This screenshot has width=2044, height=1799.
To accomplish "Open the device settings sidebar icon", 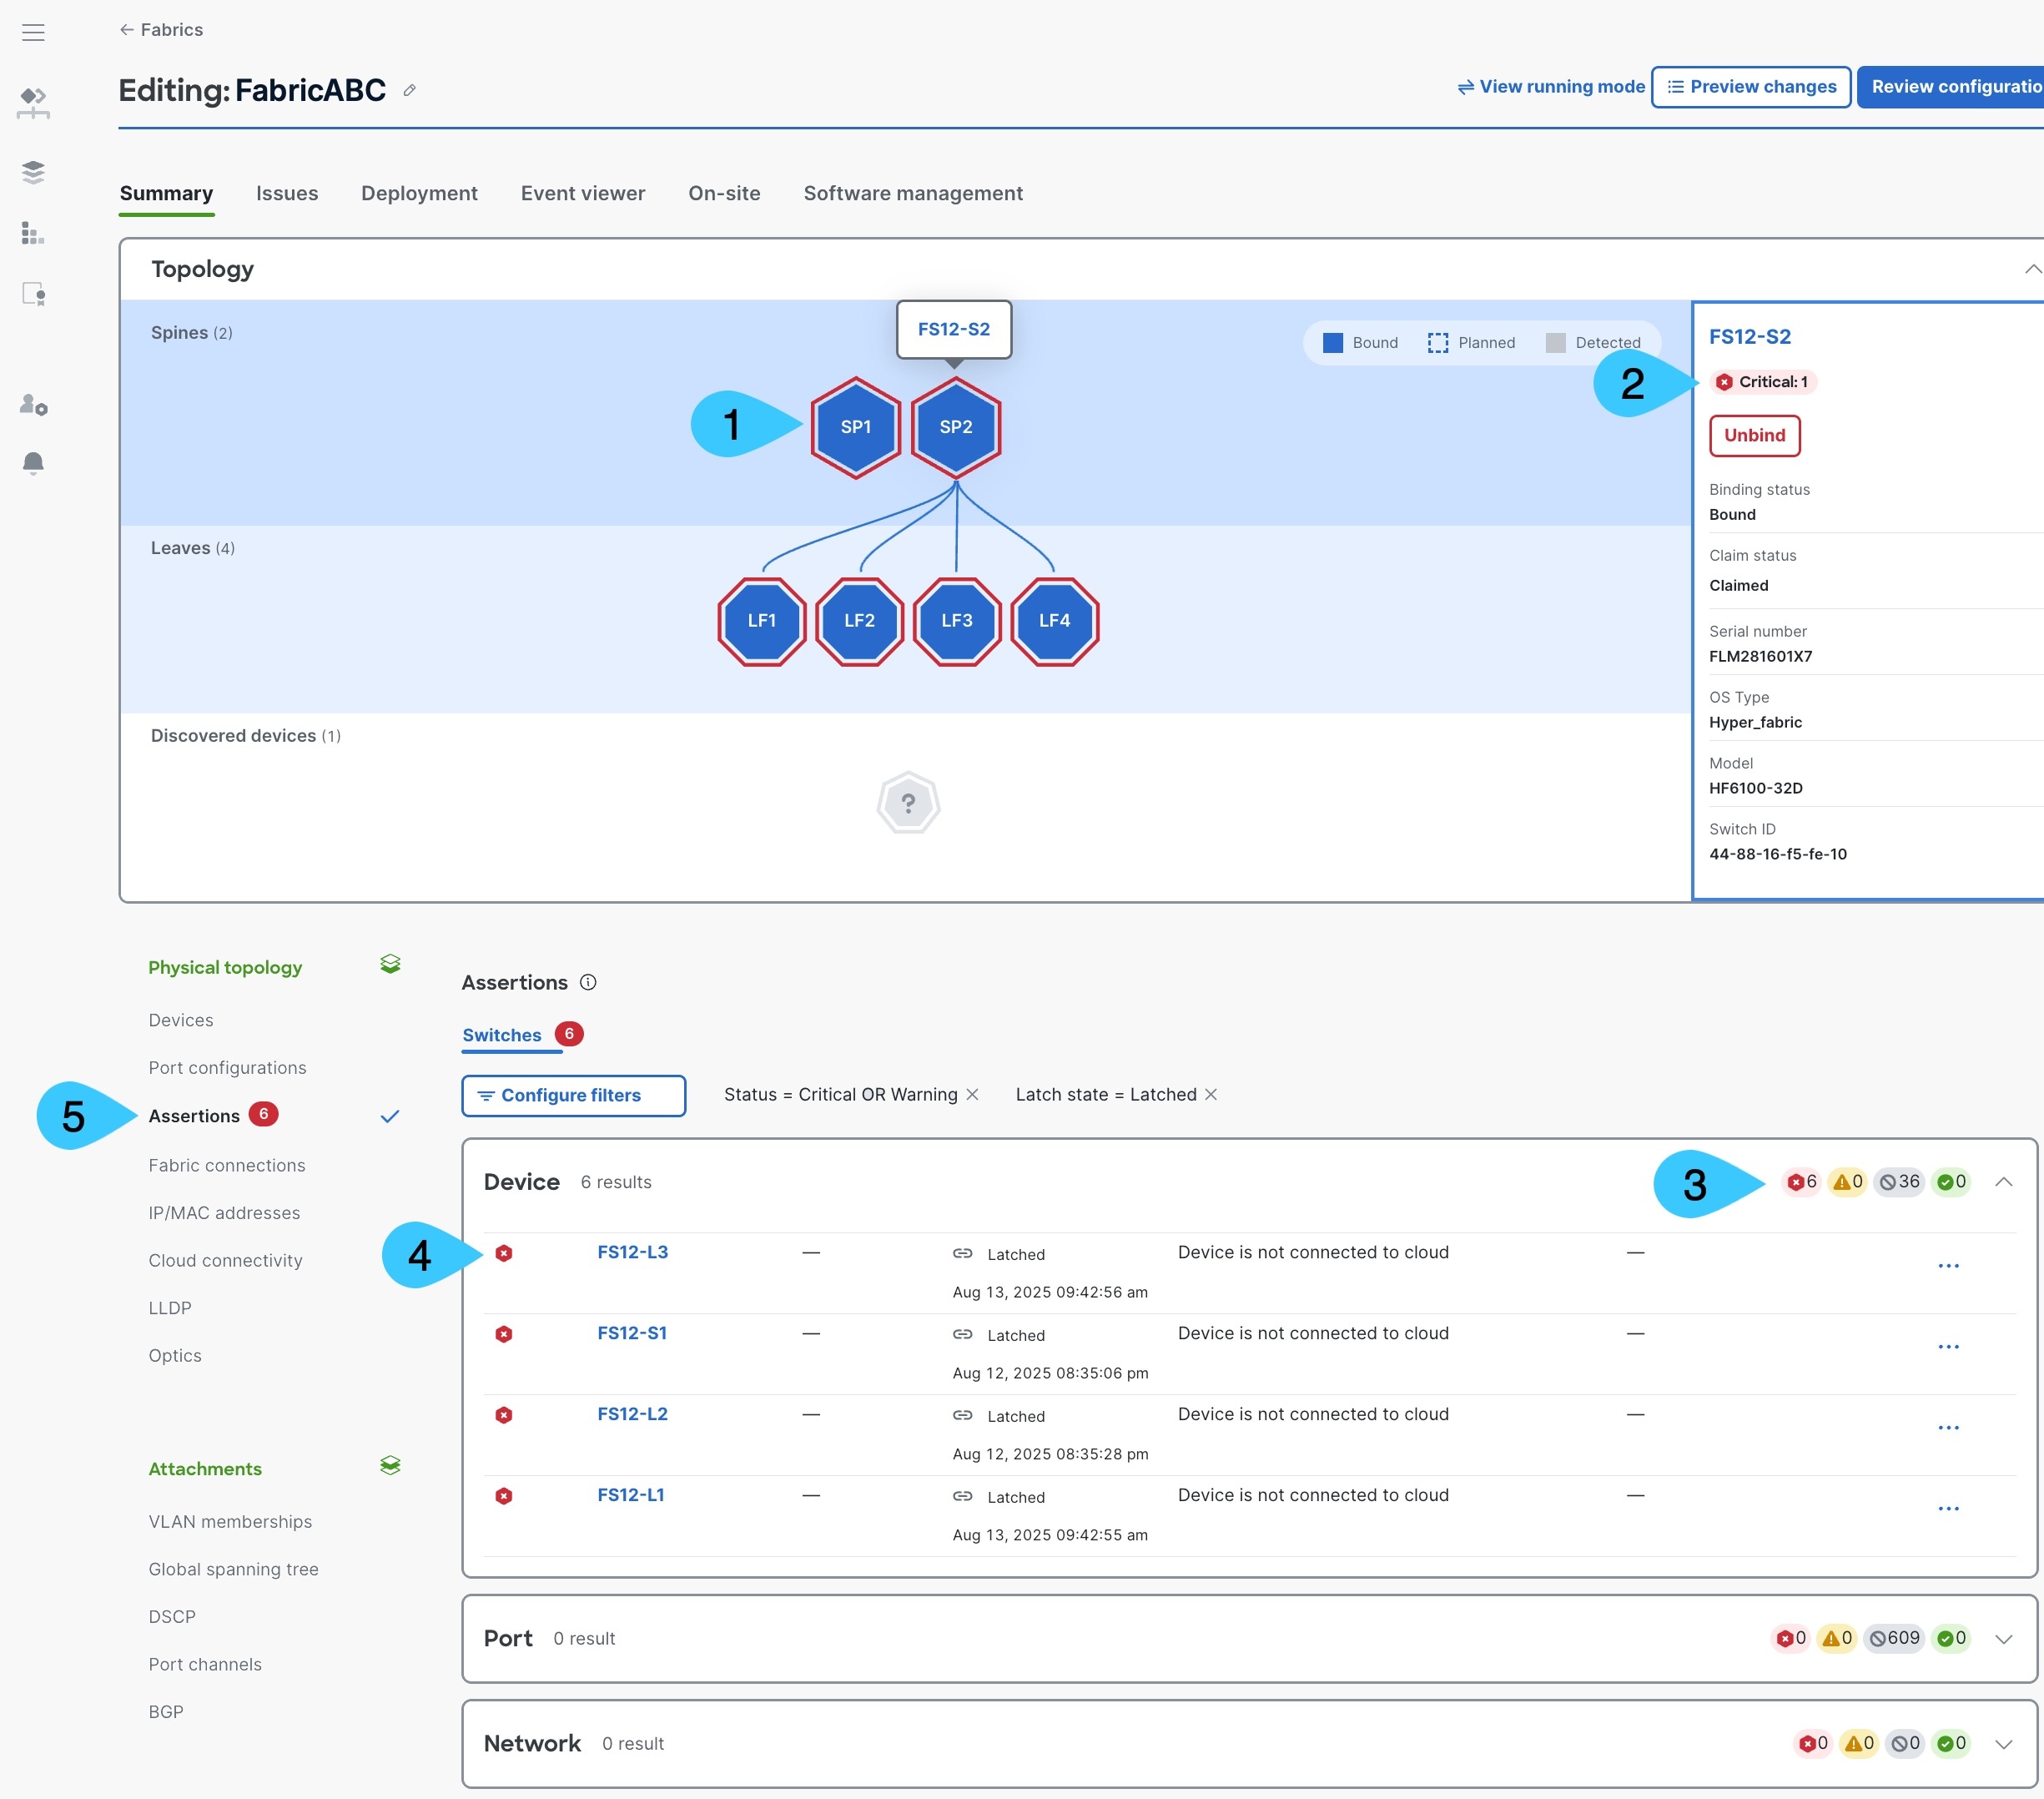I will tap(33, 294).
